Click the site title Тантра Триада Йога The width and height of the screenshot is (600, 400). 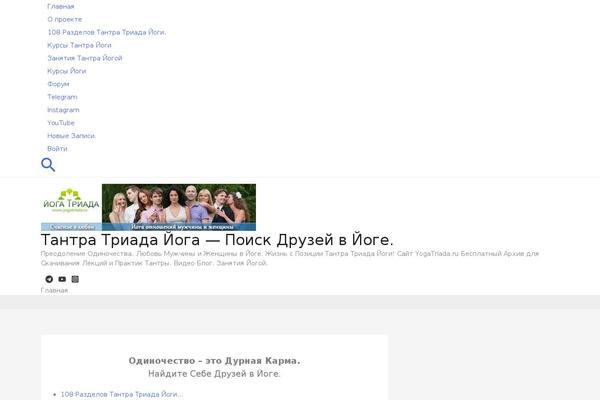217,240
